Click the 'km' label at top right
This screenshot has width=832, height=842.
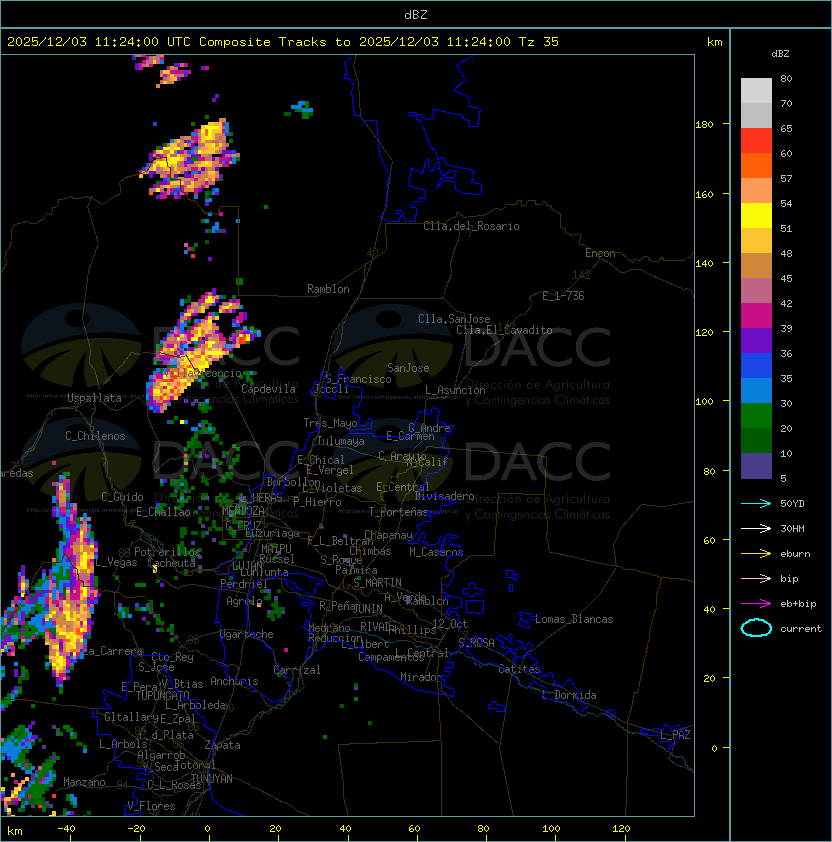714,42
